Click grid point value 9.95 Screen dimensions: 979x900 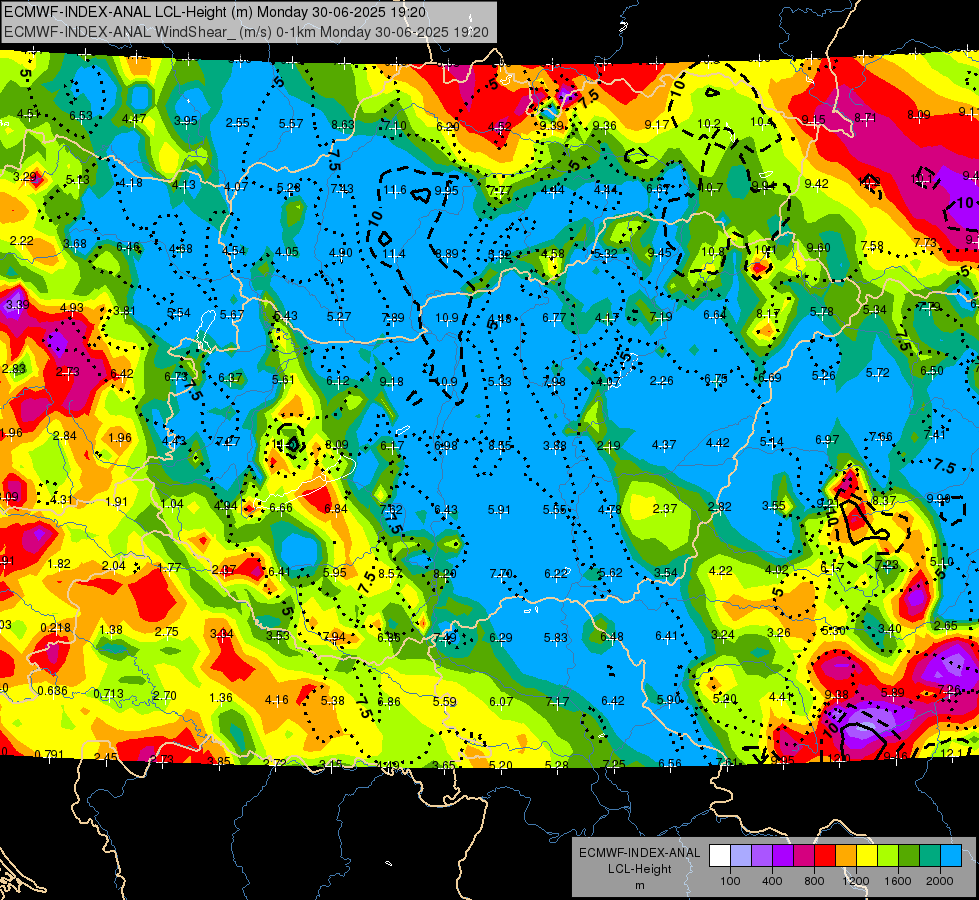click(446, 190)
